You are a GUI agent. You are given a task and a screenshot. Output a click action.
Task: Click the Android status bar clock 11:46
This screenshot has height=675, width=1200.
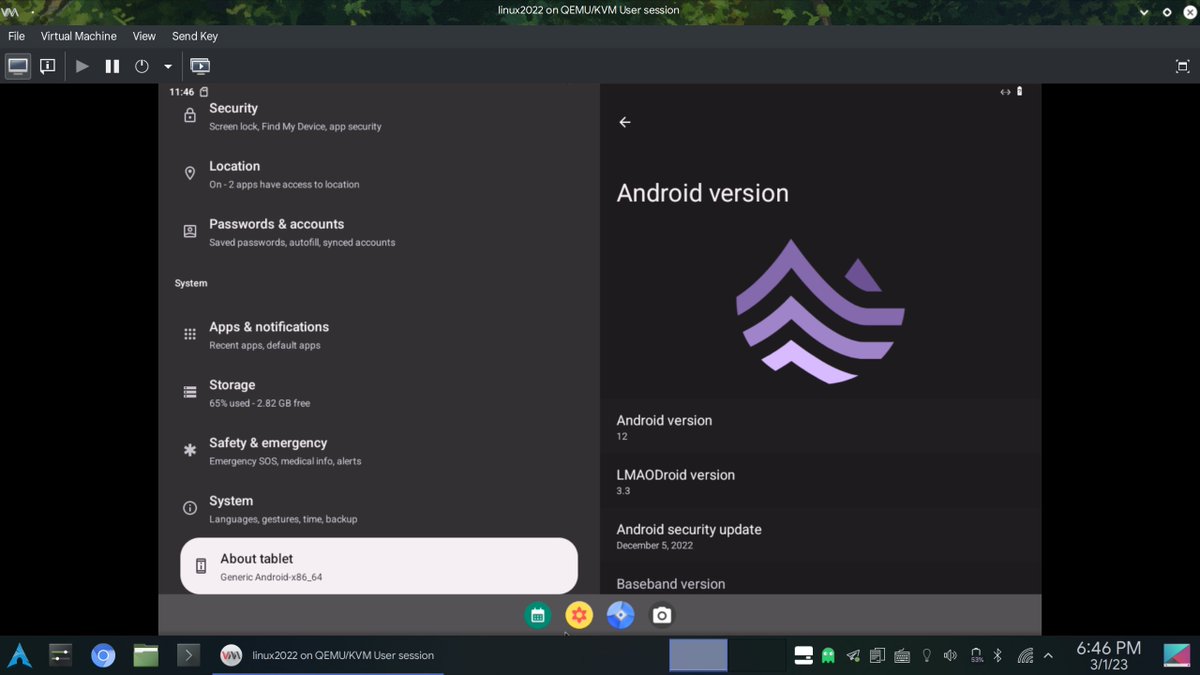coord(182,92)
